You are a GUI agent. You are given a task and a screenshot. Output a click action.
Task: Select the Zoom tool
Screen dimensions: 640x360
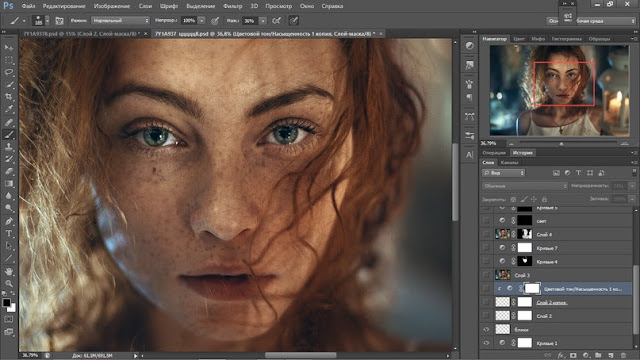pos(9,283)
